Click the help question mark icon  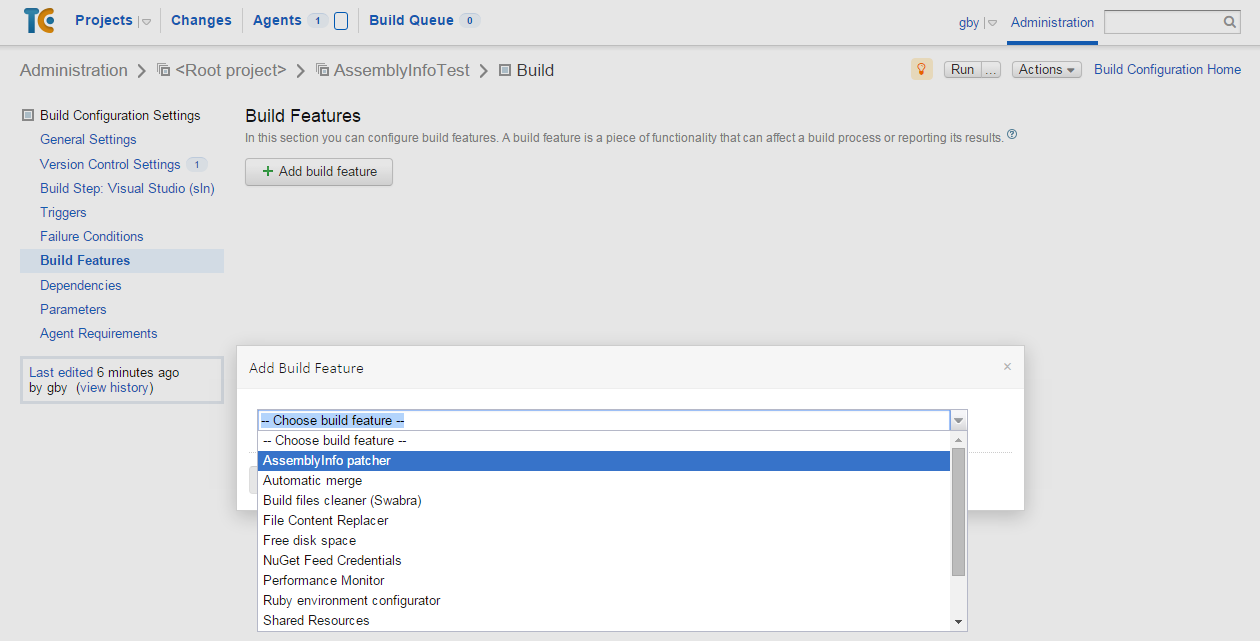(x=1012, y=135)
